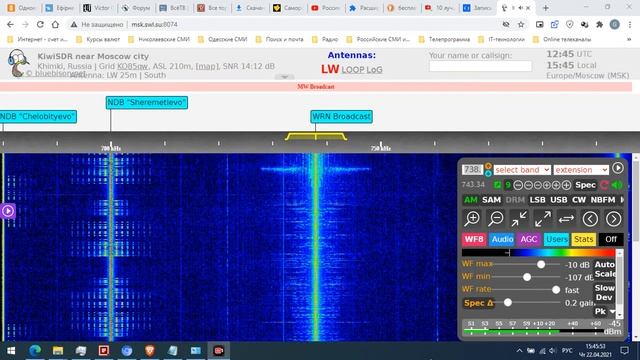The width and height of the screenshot is (640, 360).
Task: Open the browser extensions puzzle icon
Action: point(600,24)
